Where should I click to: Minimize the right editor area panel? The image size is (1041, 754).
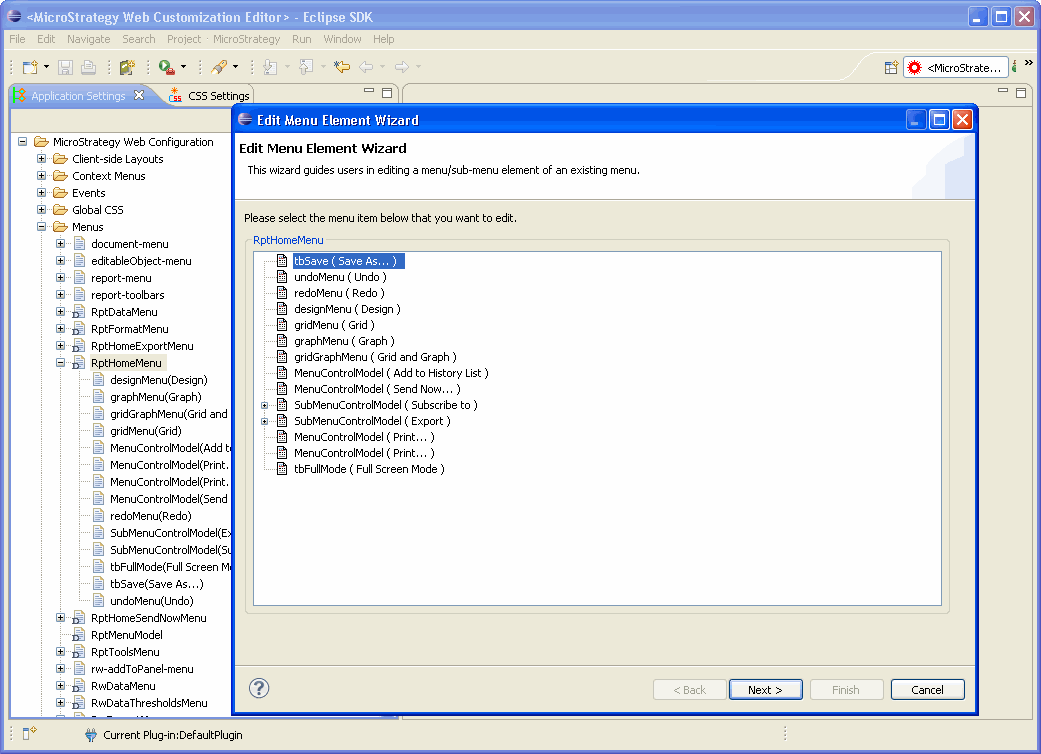point(1003,90)
